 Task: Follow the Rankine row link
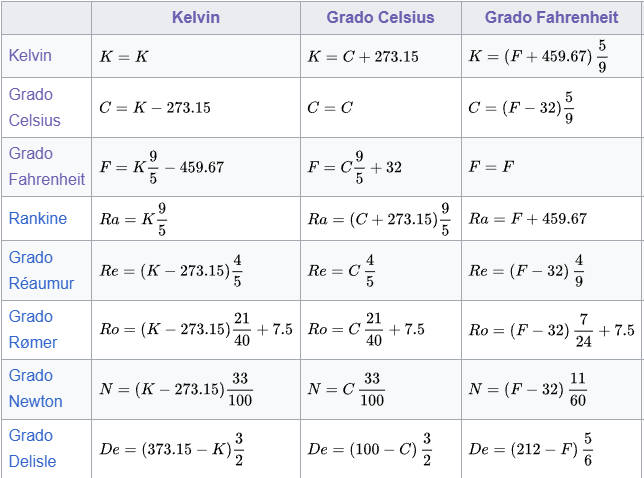[x=38, y=218]
